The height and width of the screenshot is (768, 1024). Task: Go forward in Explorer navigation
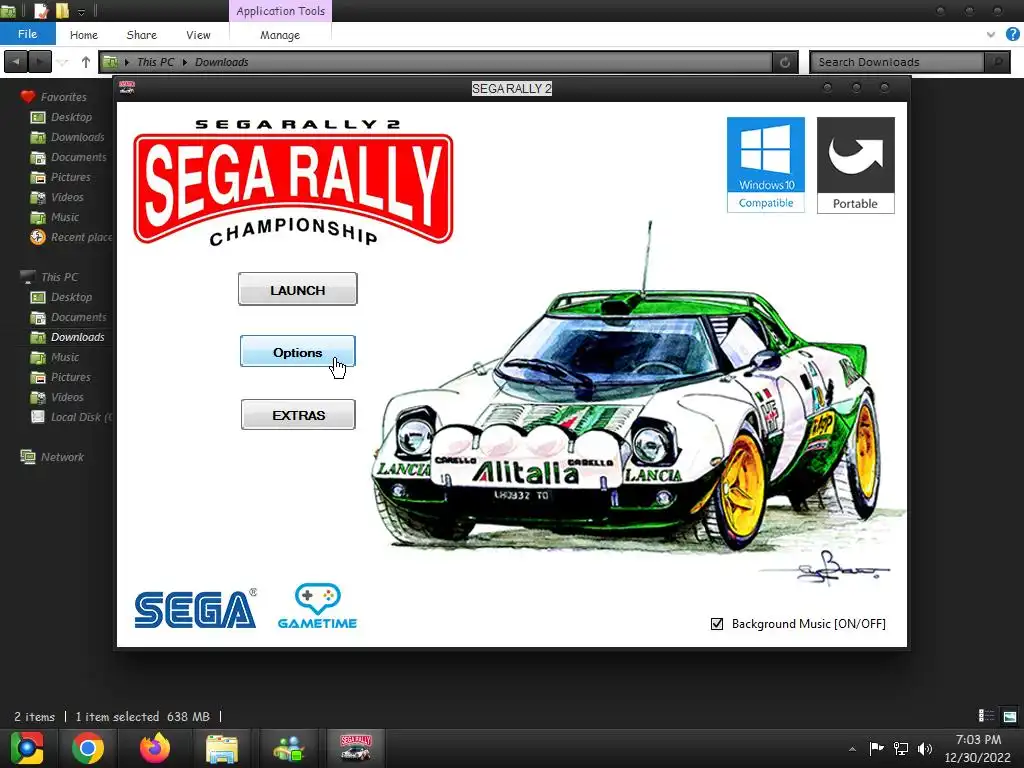click(x=39, y=62)
